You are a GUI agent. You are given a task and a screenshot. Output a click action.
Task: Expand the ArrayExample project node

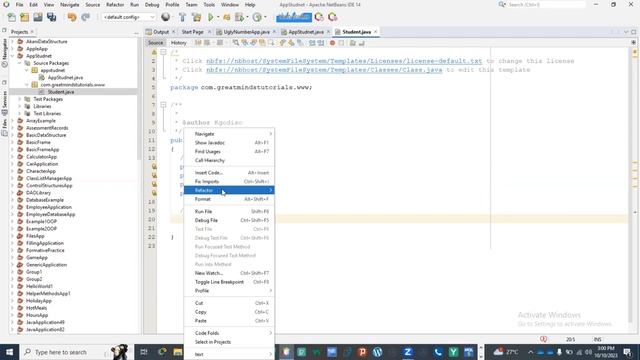click(x=13, y=121)
